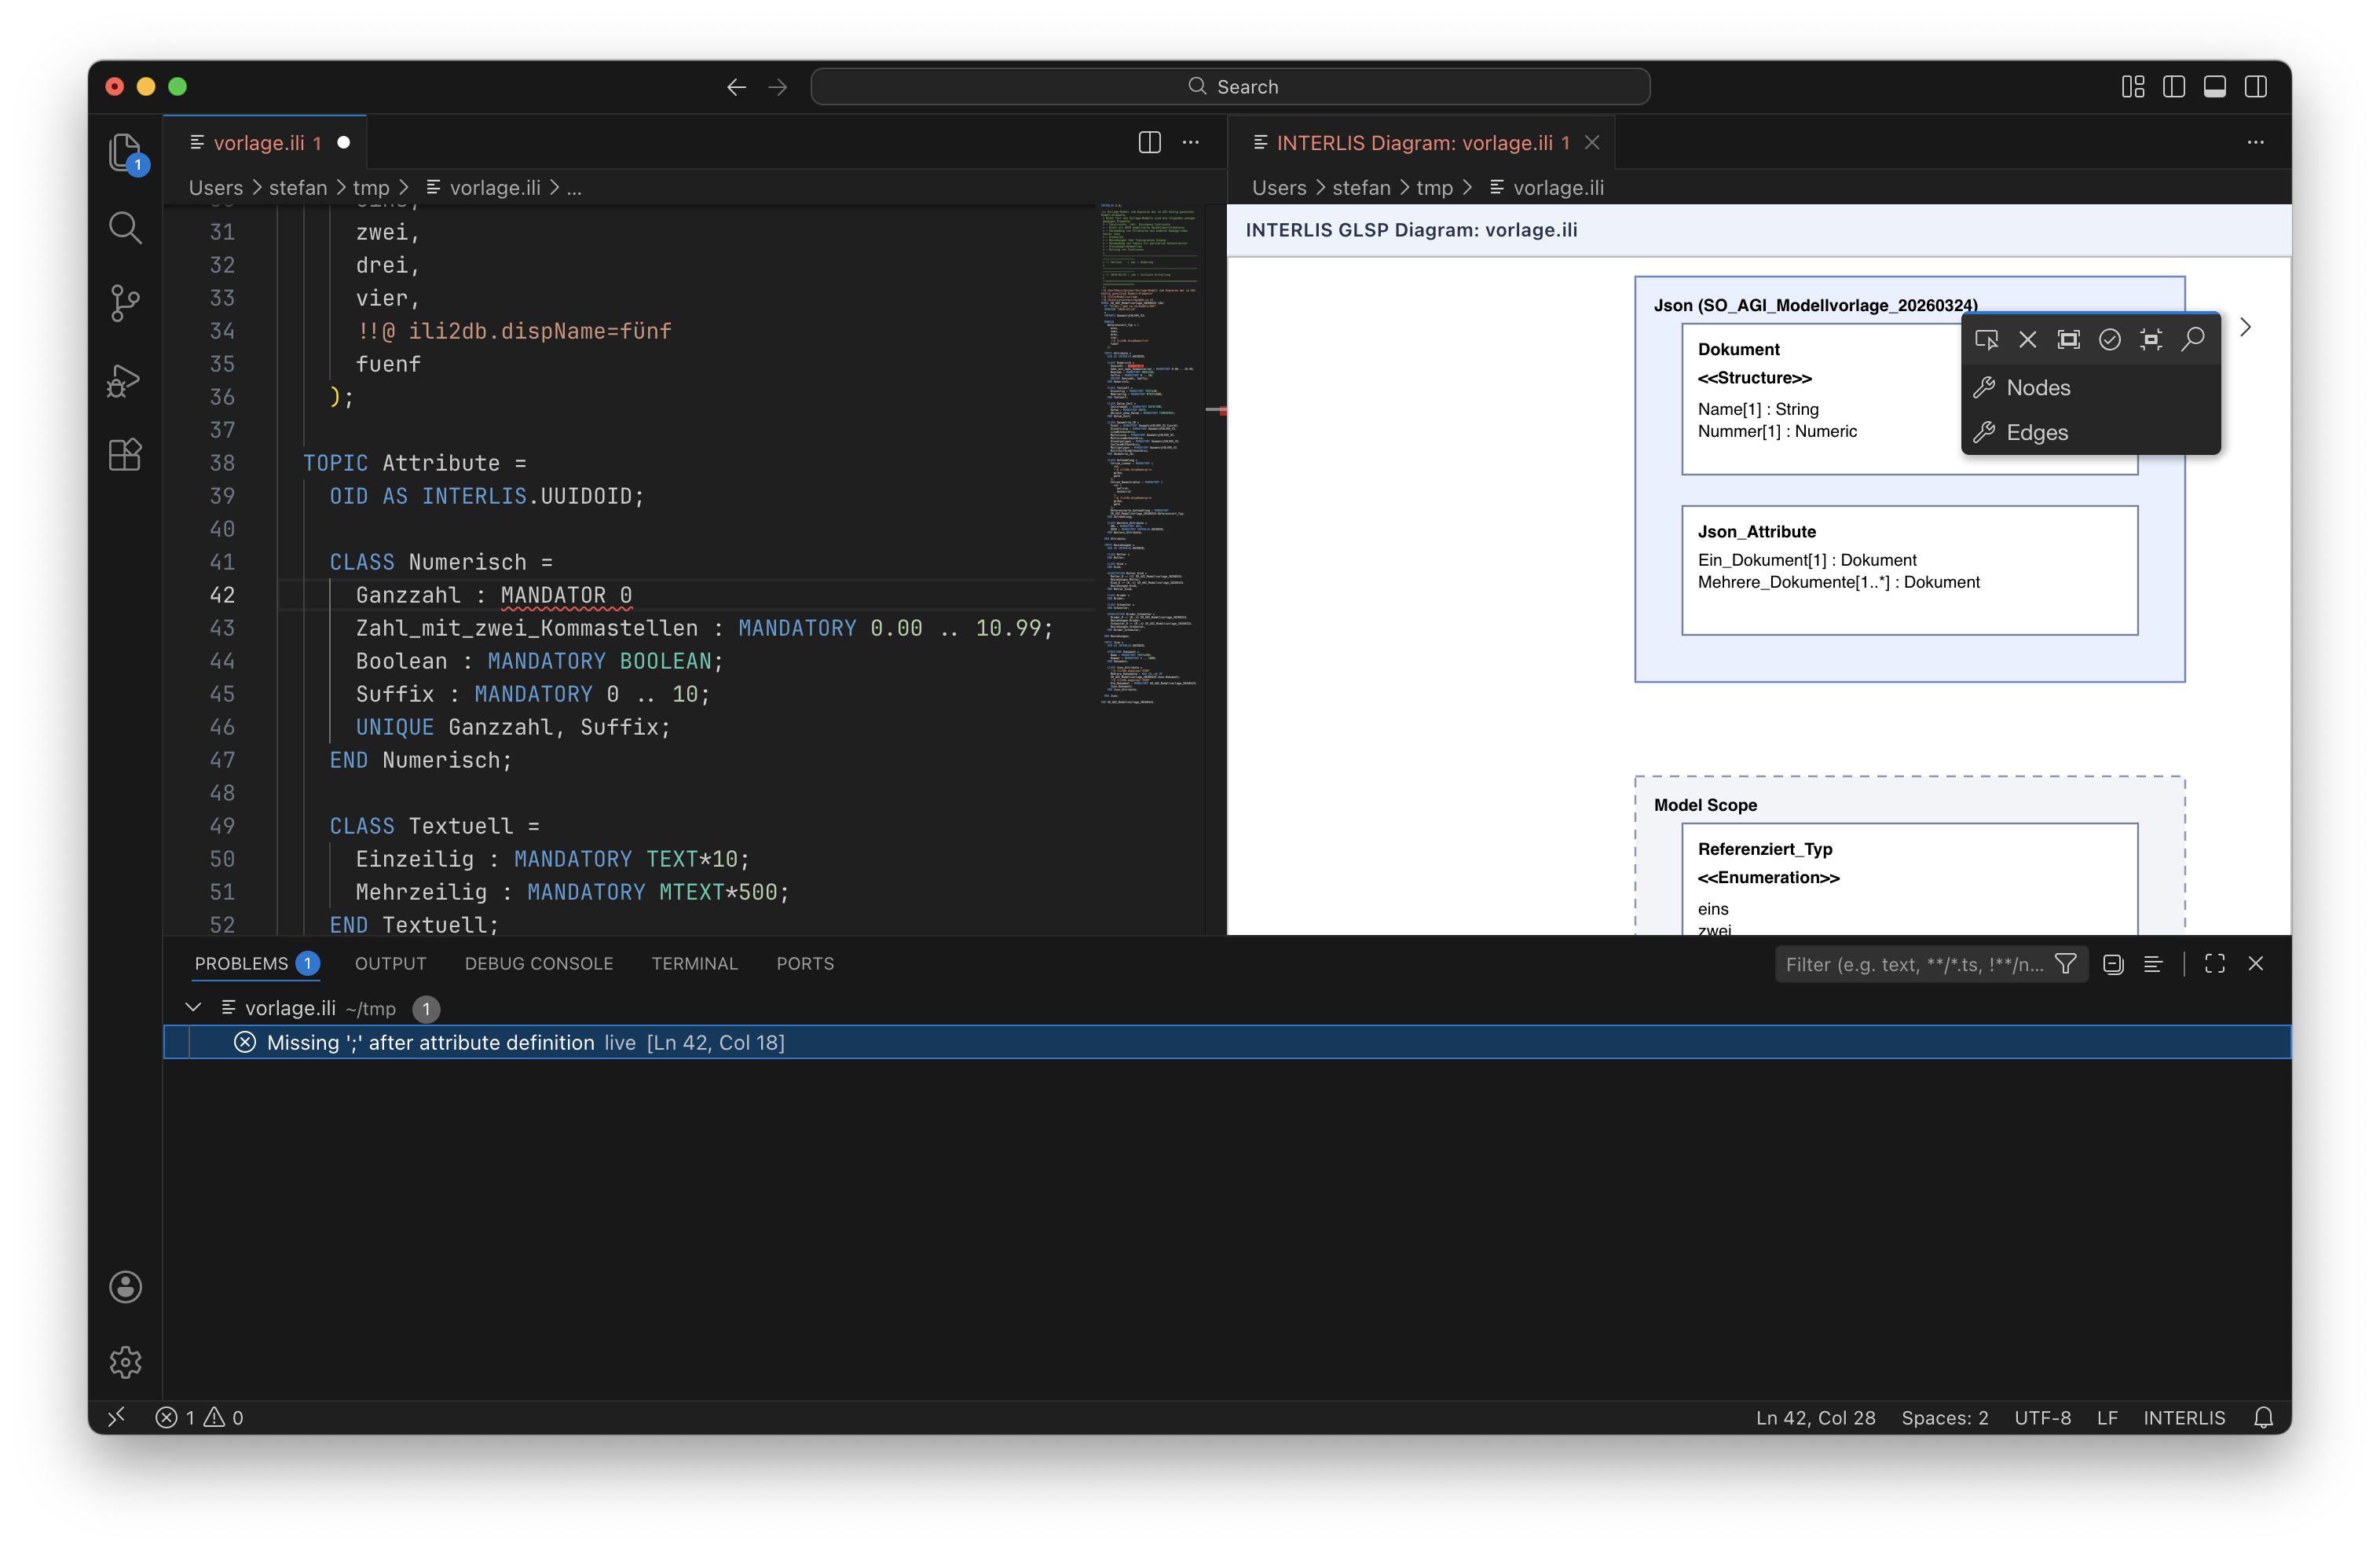Open the Search view in activity bar
2380x1551 pixels.
(125, 228)
